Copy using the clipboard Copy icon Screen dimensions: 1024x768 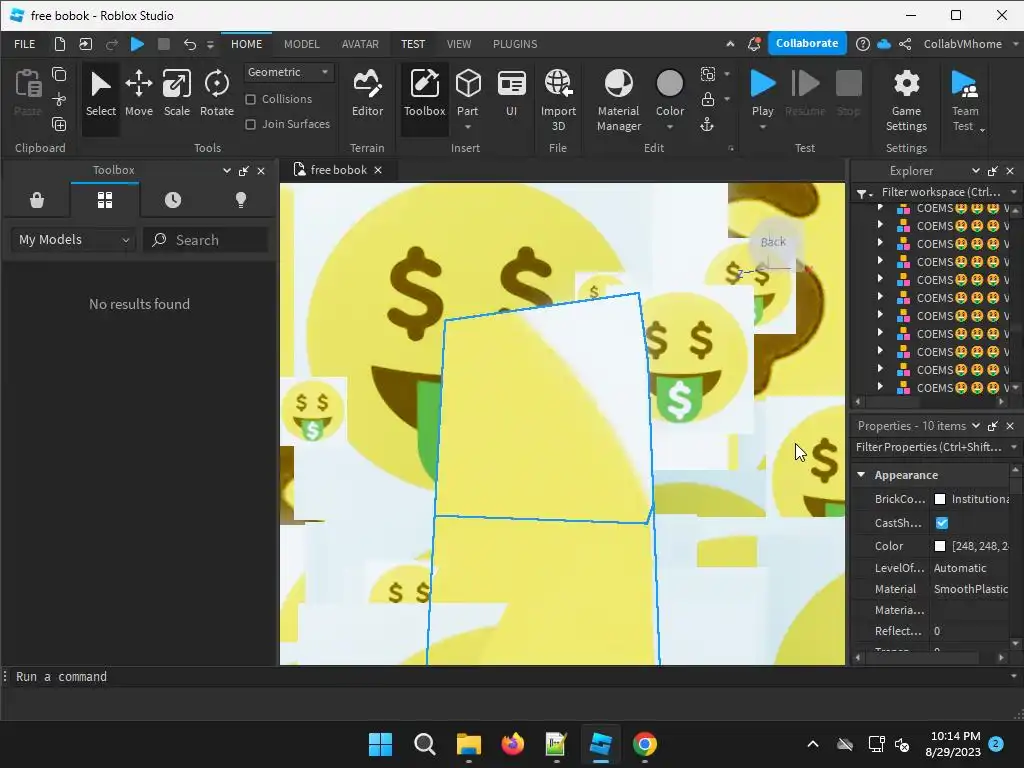59,74
